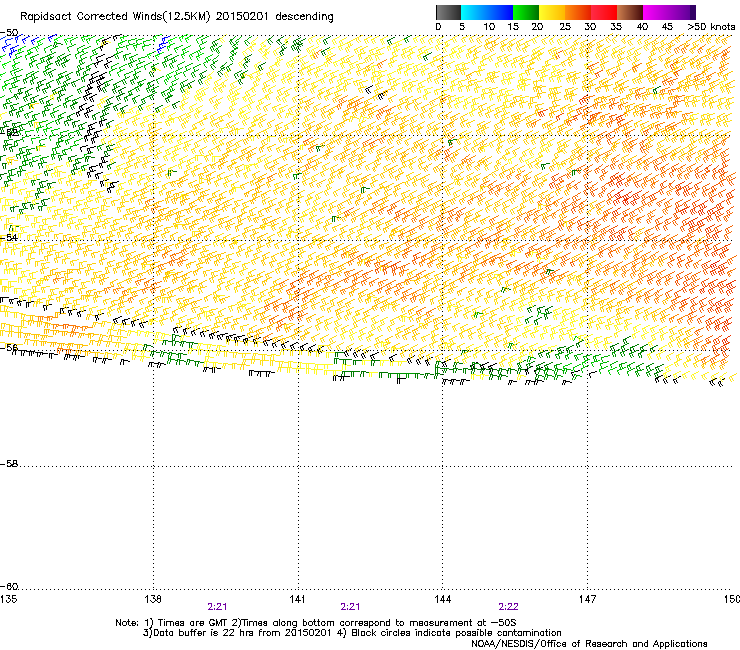Image resolution: width=740 pixels, height=650 pixels.
Task: Click the -58 latitude axis label
Action: (9, 464)
